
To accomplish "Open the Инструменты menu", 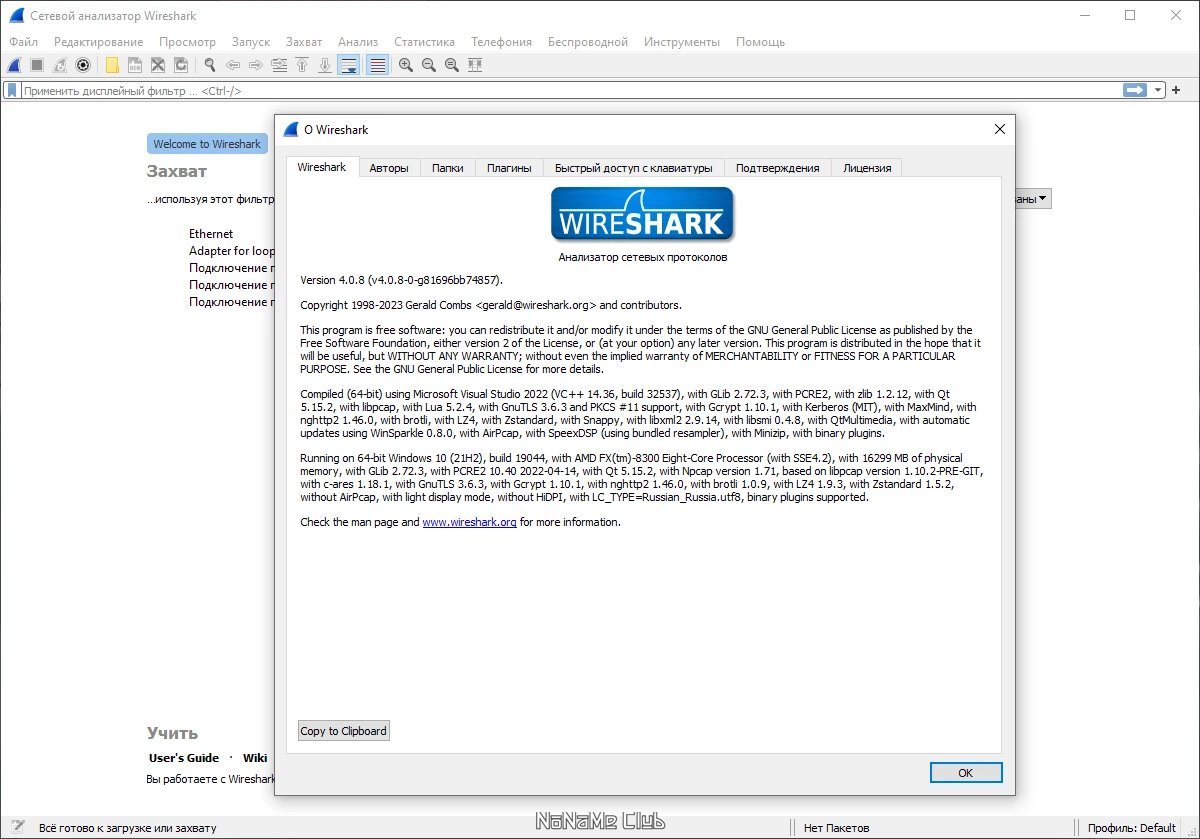I will coord(682,42).
